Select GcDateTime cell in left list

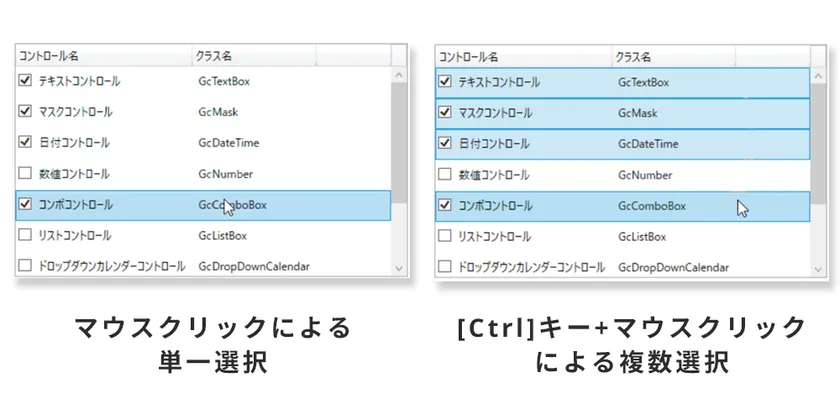(229, 142)
